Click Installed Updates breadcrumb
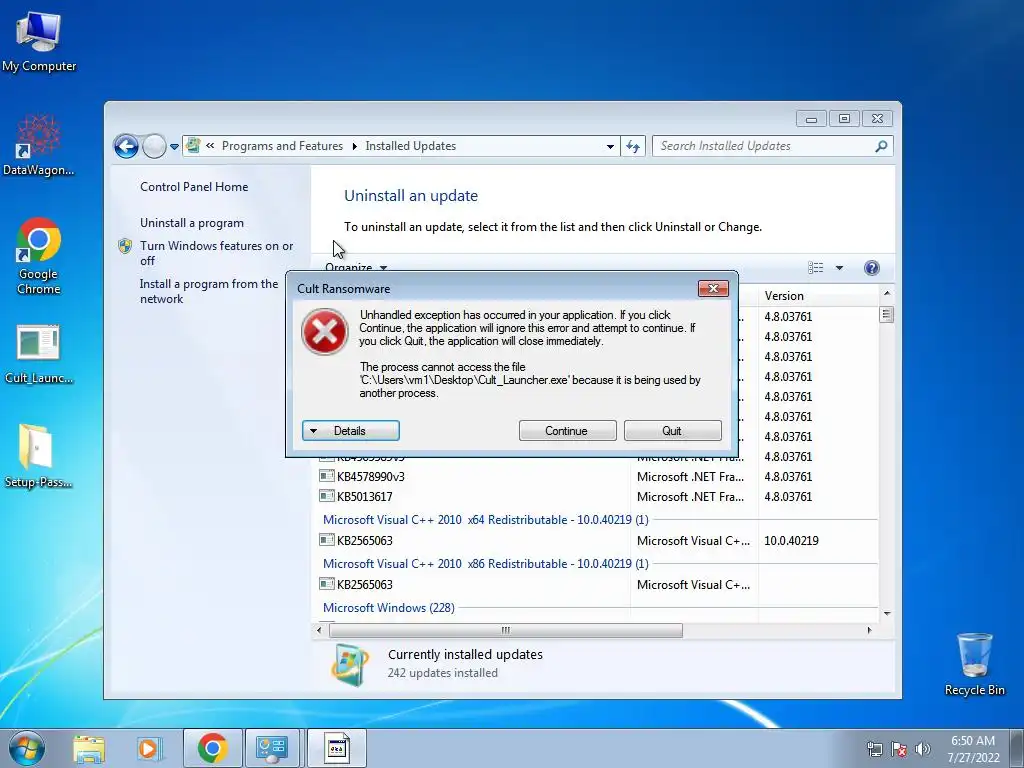 coord(411,146)
